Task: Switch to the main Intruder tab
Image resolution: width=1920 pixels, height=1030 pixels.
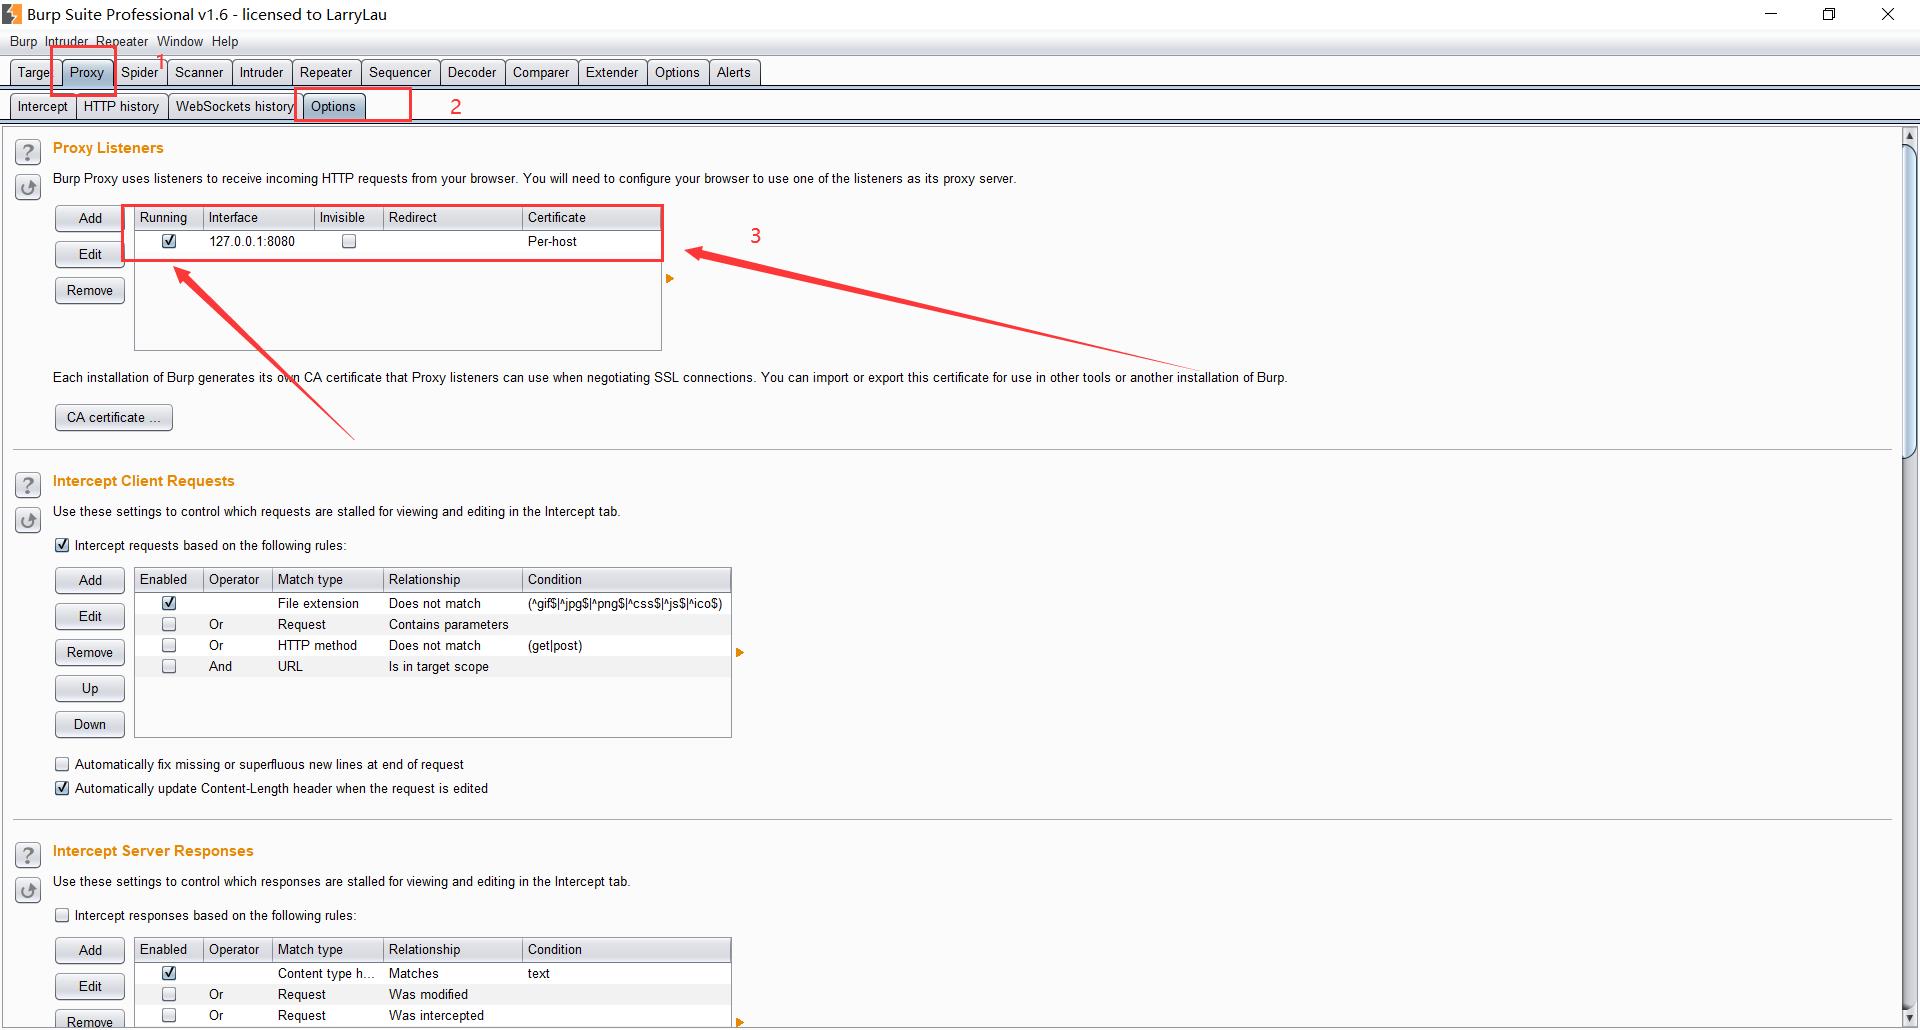Action: tap(261, 72)
